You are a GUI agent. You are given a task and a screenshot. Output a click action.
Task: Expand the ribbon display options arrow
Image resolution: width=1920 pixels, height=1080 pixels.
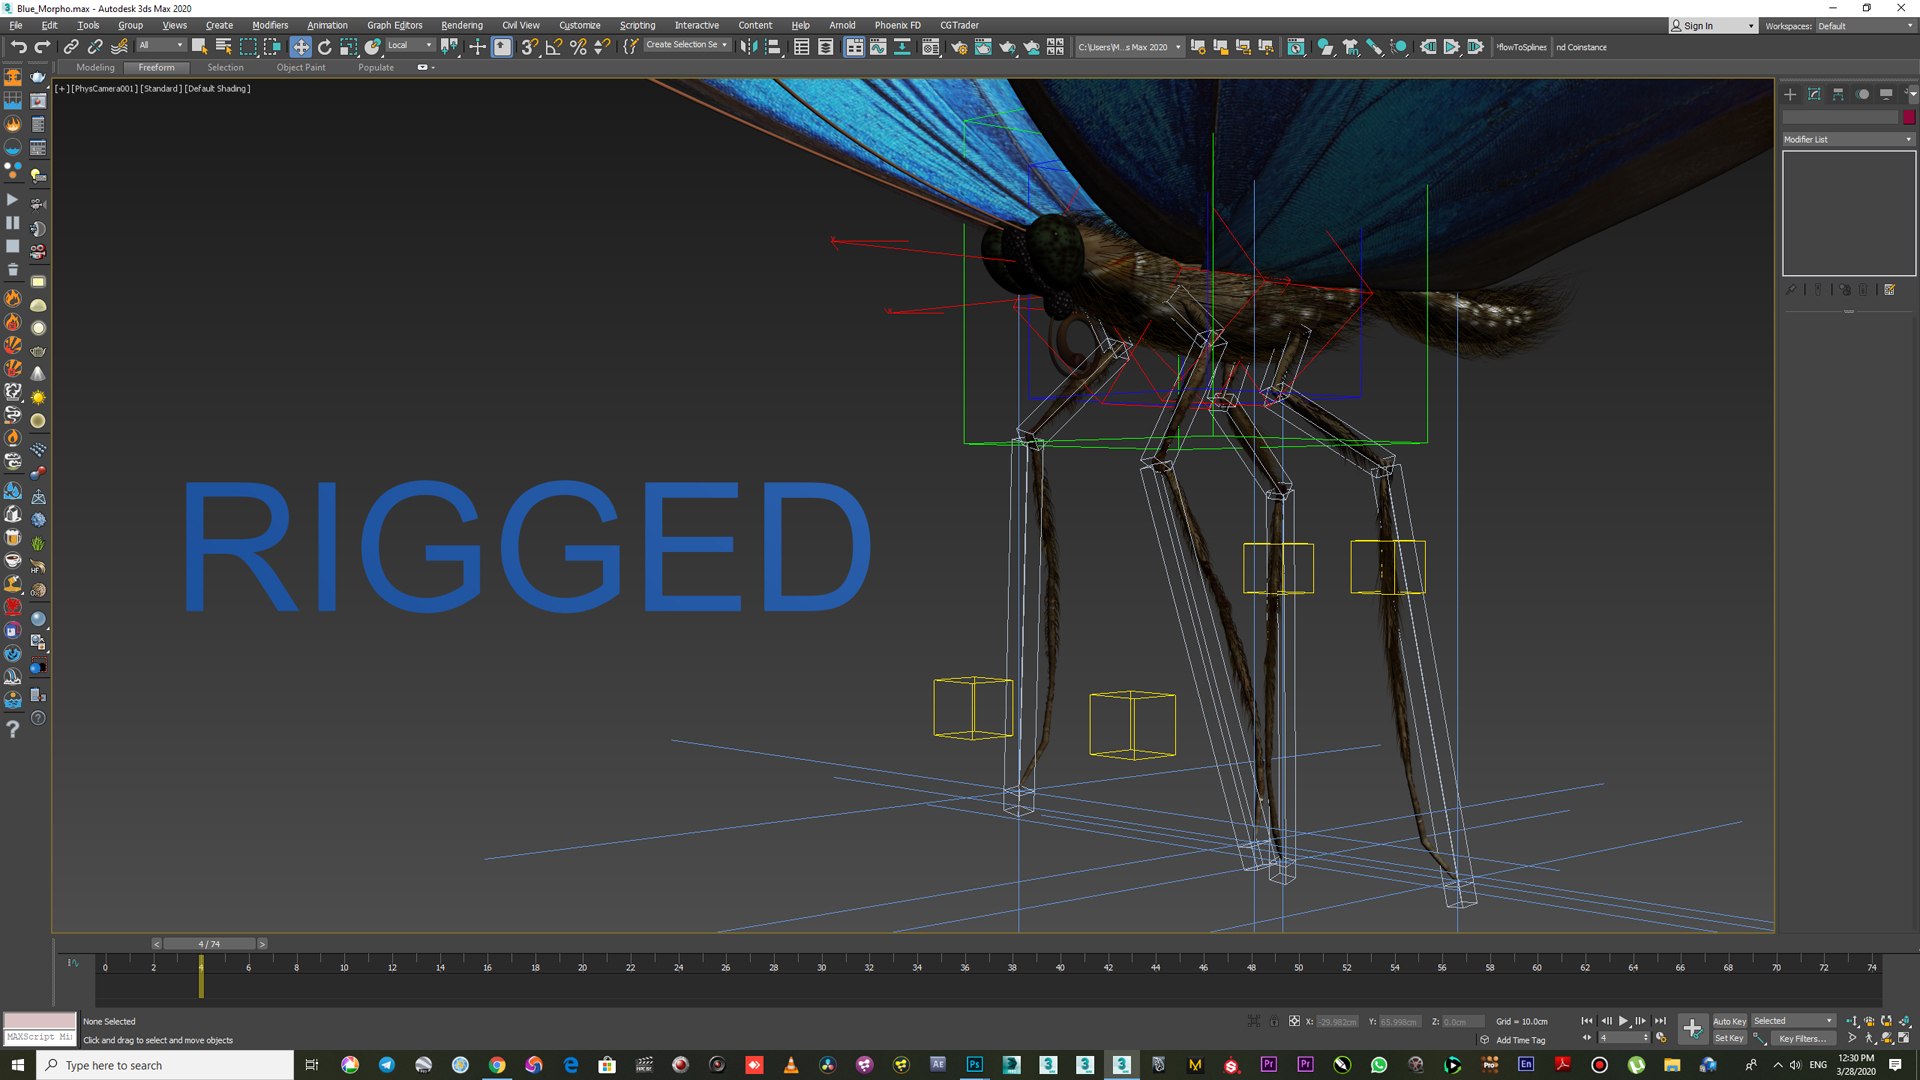point(425,67)
